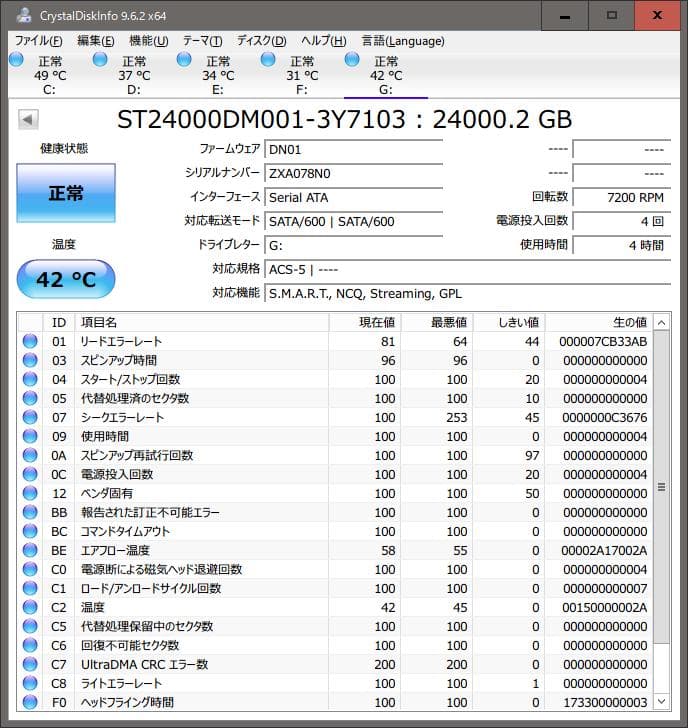Open the ディスク(D) menu
The image size is (688, 728).
pyautogui.click(x=261, y=41)
